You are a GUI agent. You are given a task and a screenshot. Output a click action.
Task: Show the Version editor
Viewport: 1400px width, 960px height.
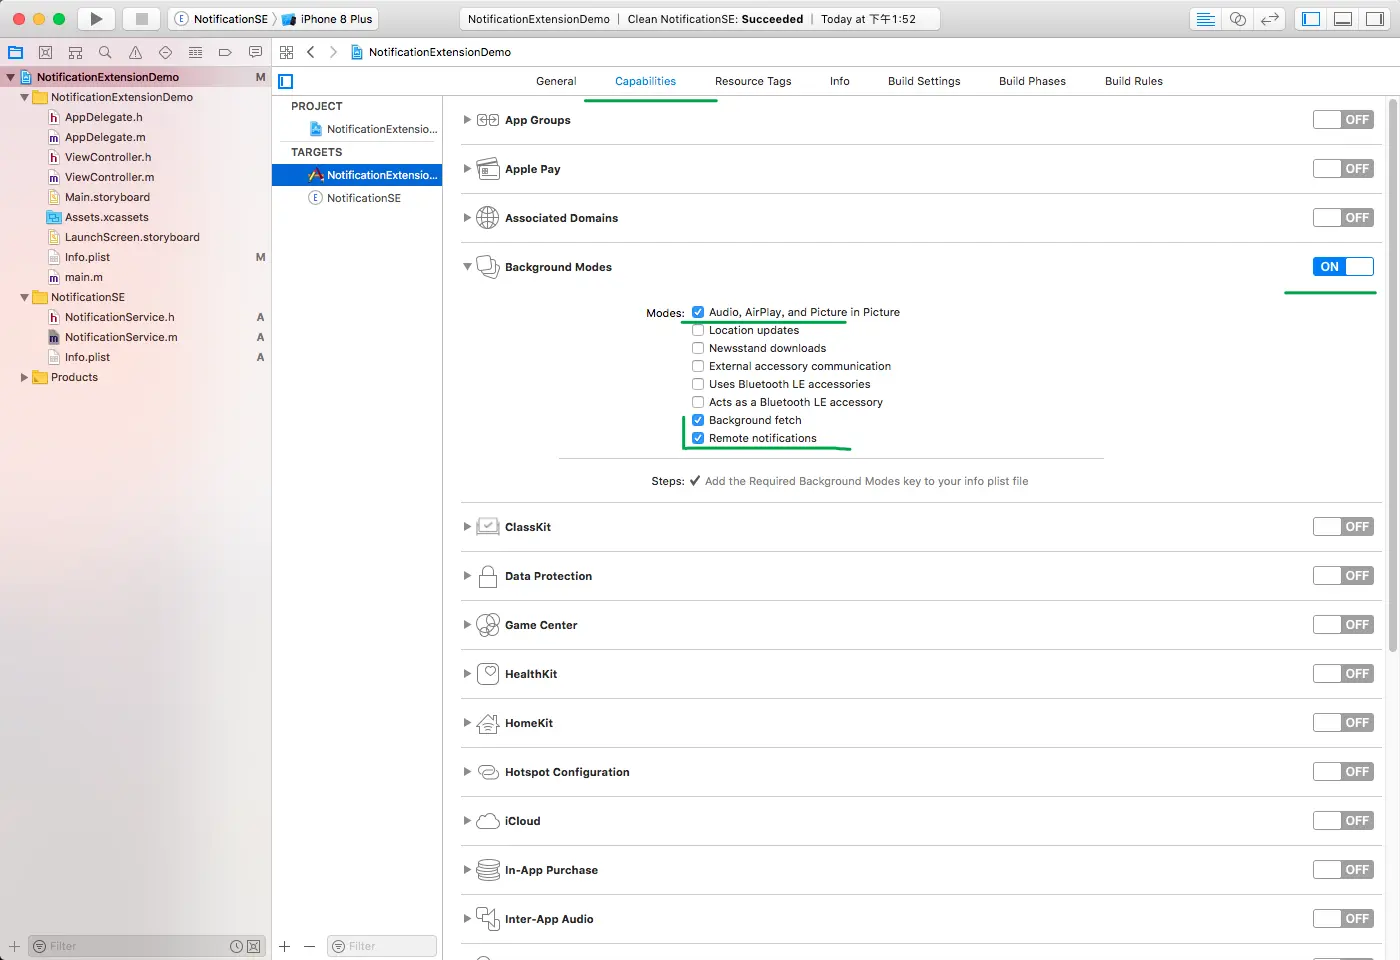pyautogui.click(x=1269, y=19)
